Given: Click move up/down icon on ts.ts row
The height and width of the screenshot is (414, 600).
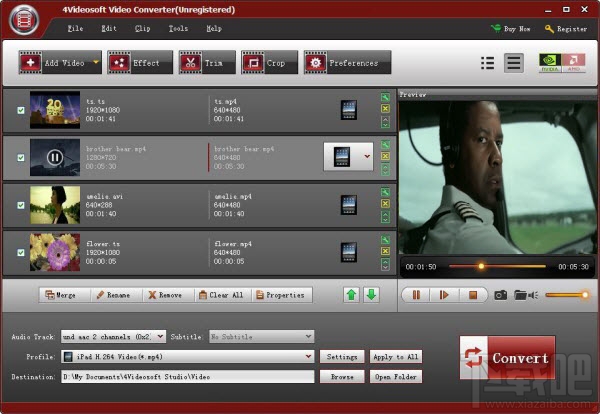Looking at the screenshot, I should coord(385,122).
